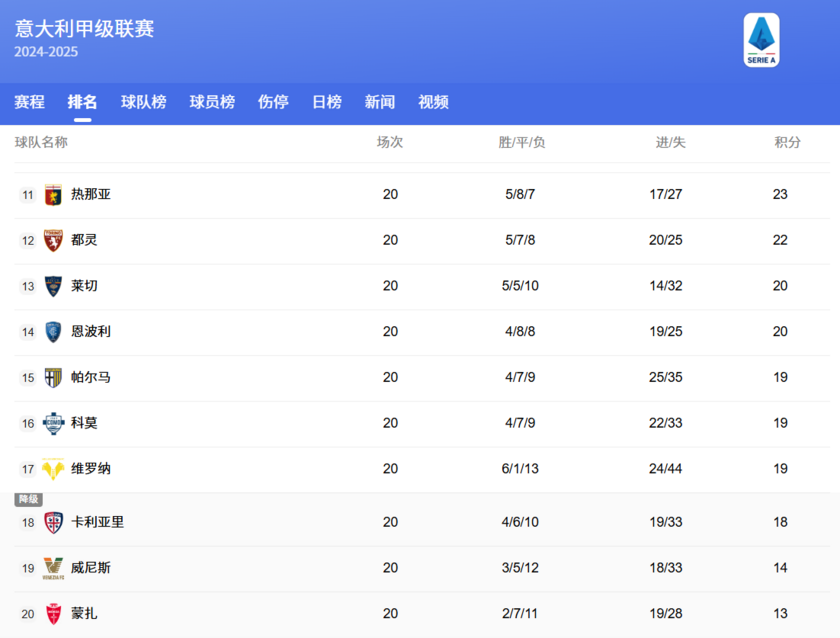Switch to the 新闻 tab
This screenshot has width=840, height=638.
pyautogui.click(x=380, y=101)
